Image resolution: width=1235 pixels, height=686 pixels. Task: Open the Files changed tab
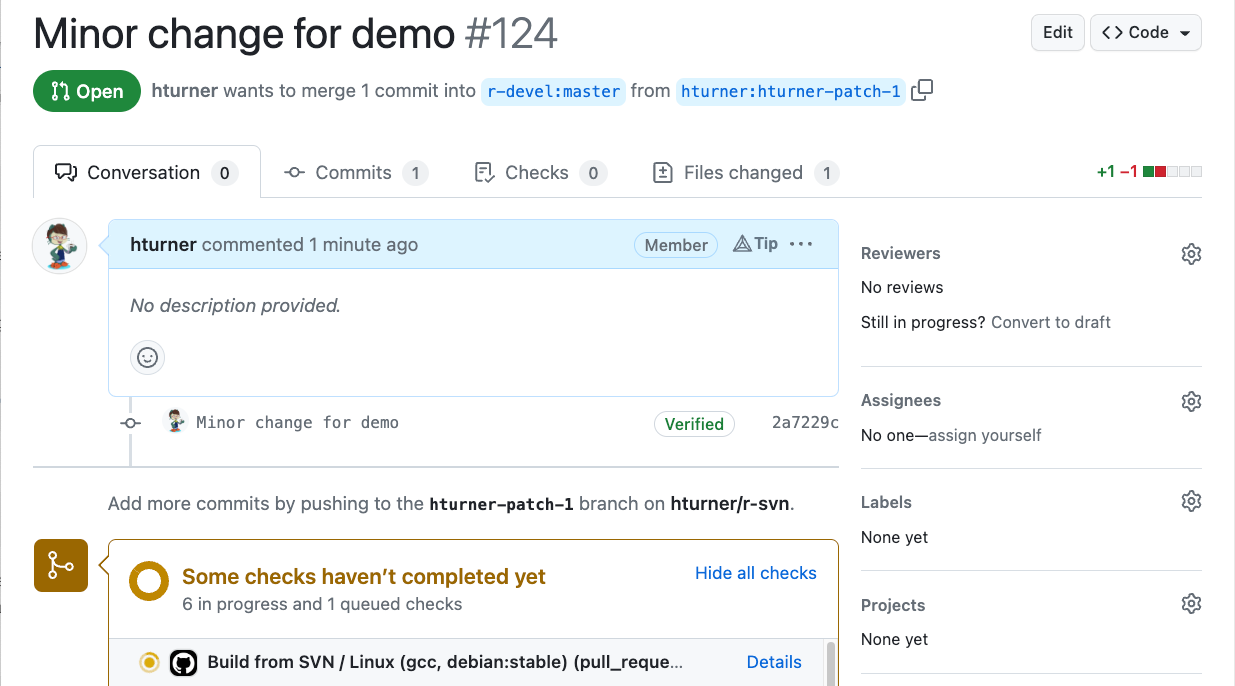pos(744,173)
